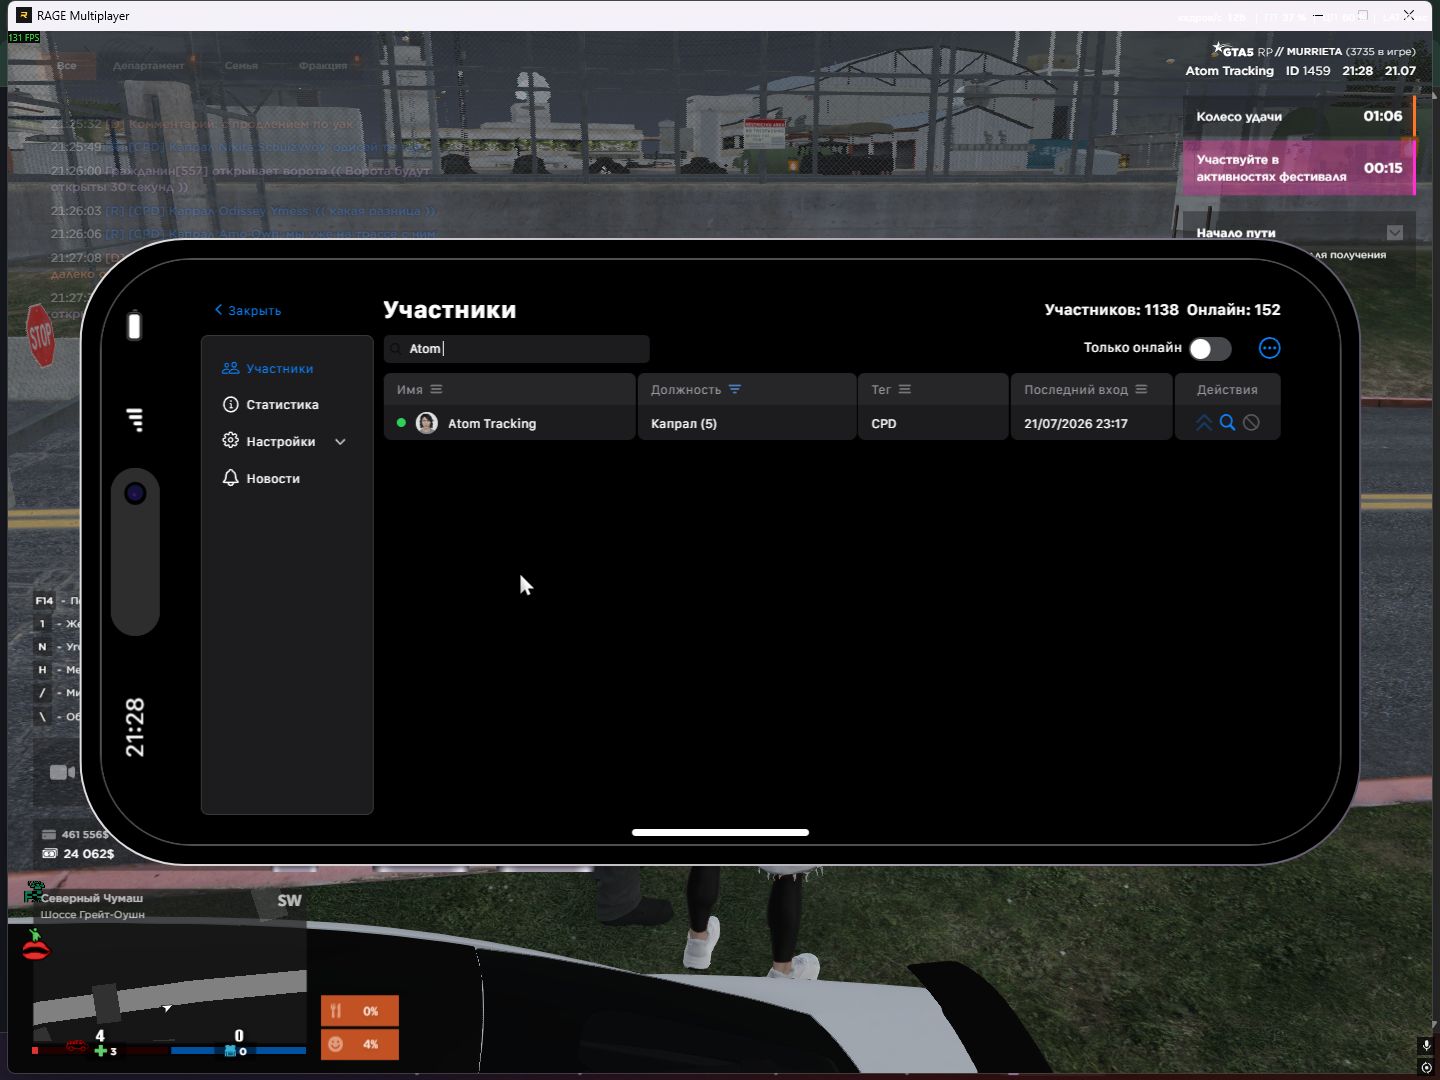This screenshot has height=1080, width=1440.
Task: Open the festival activities banner
Action: point(1299,168)
